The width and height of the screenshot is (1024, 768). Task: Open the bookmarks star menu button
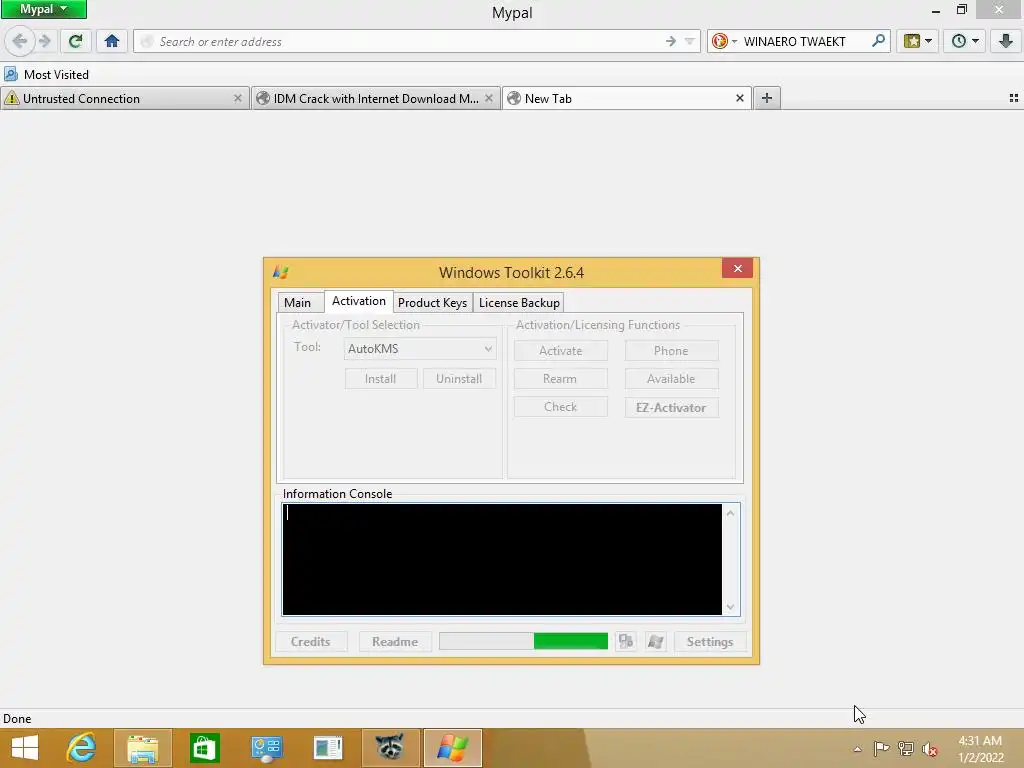tap(918, 41)
